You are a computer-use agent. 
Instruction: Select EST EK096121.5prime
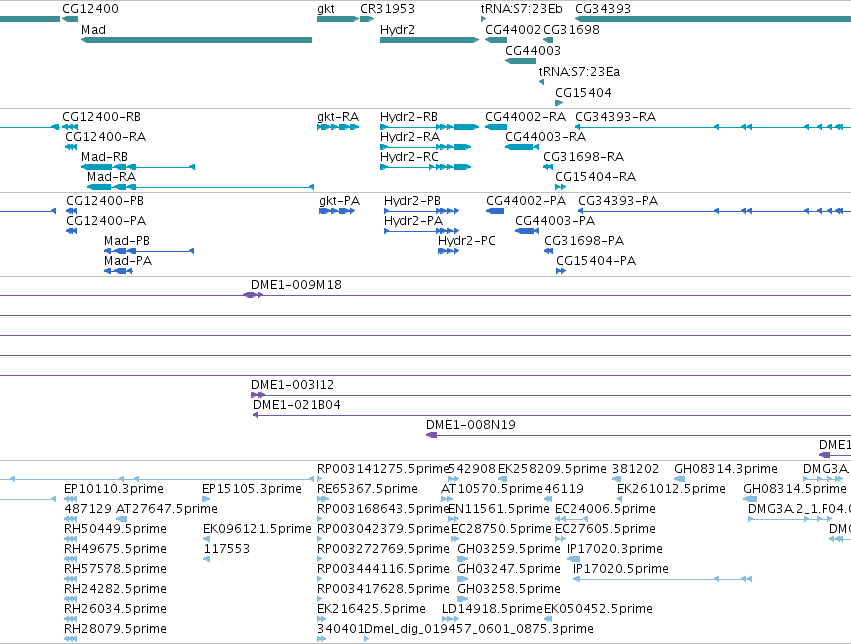point(257,529)
